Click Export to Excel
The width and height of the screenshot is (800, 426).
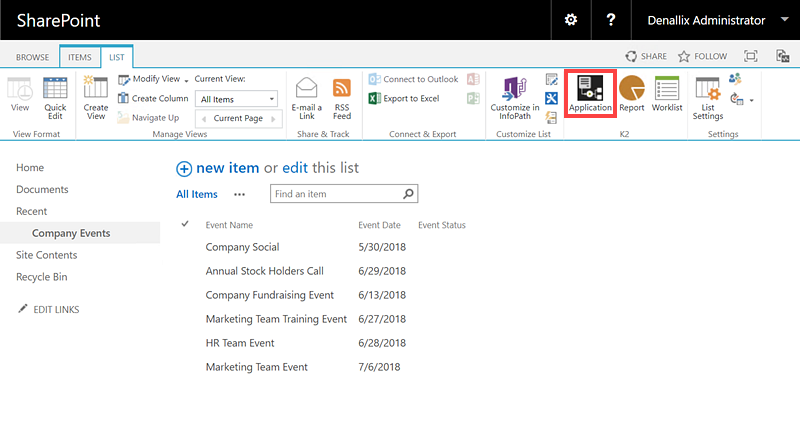click(404, 98)
